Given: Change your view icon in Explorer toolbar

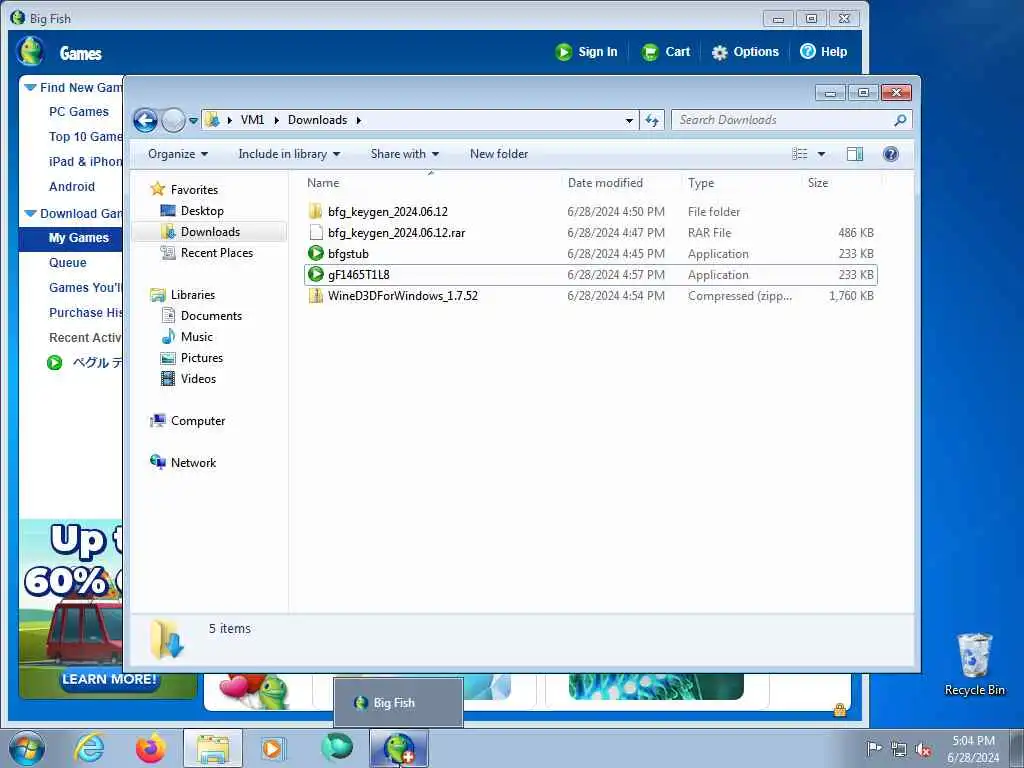Looking at the screenshot, I should click(x=800, y=154).
